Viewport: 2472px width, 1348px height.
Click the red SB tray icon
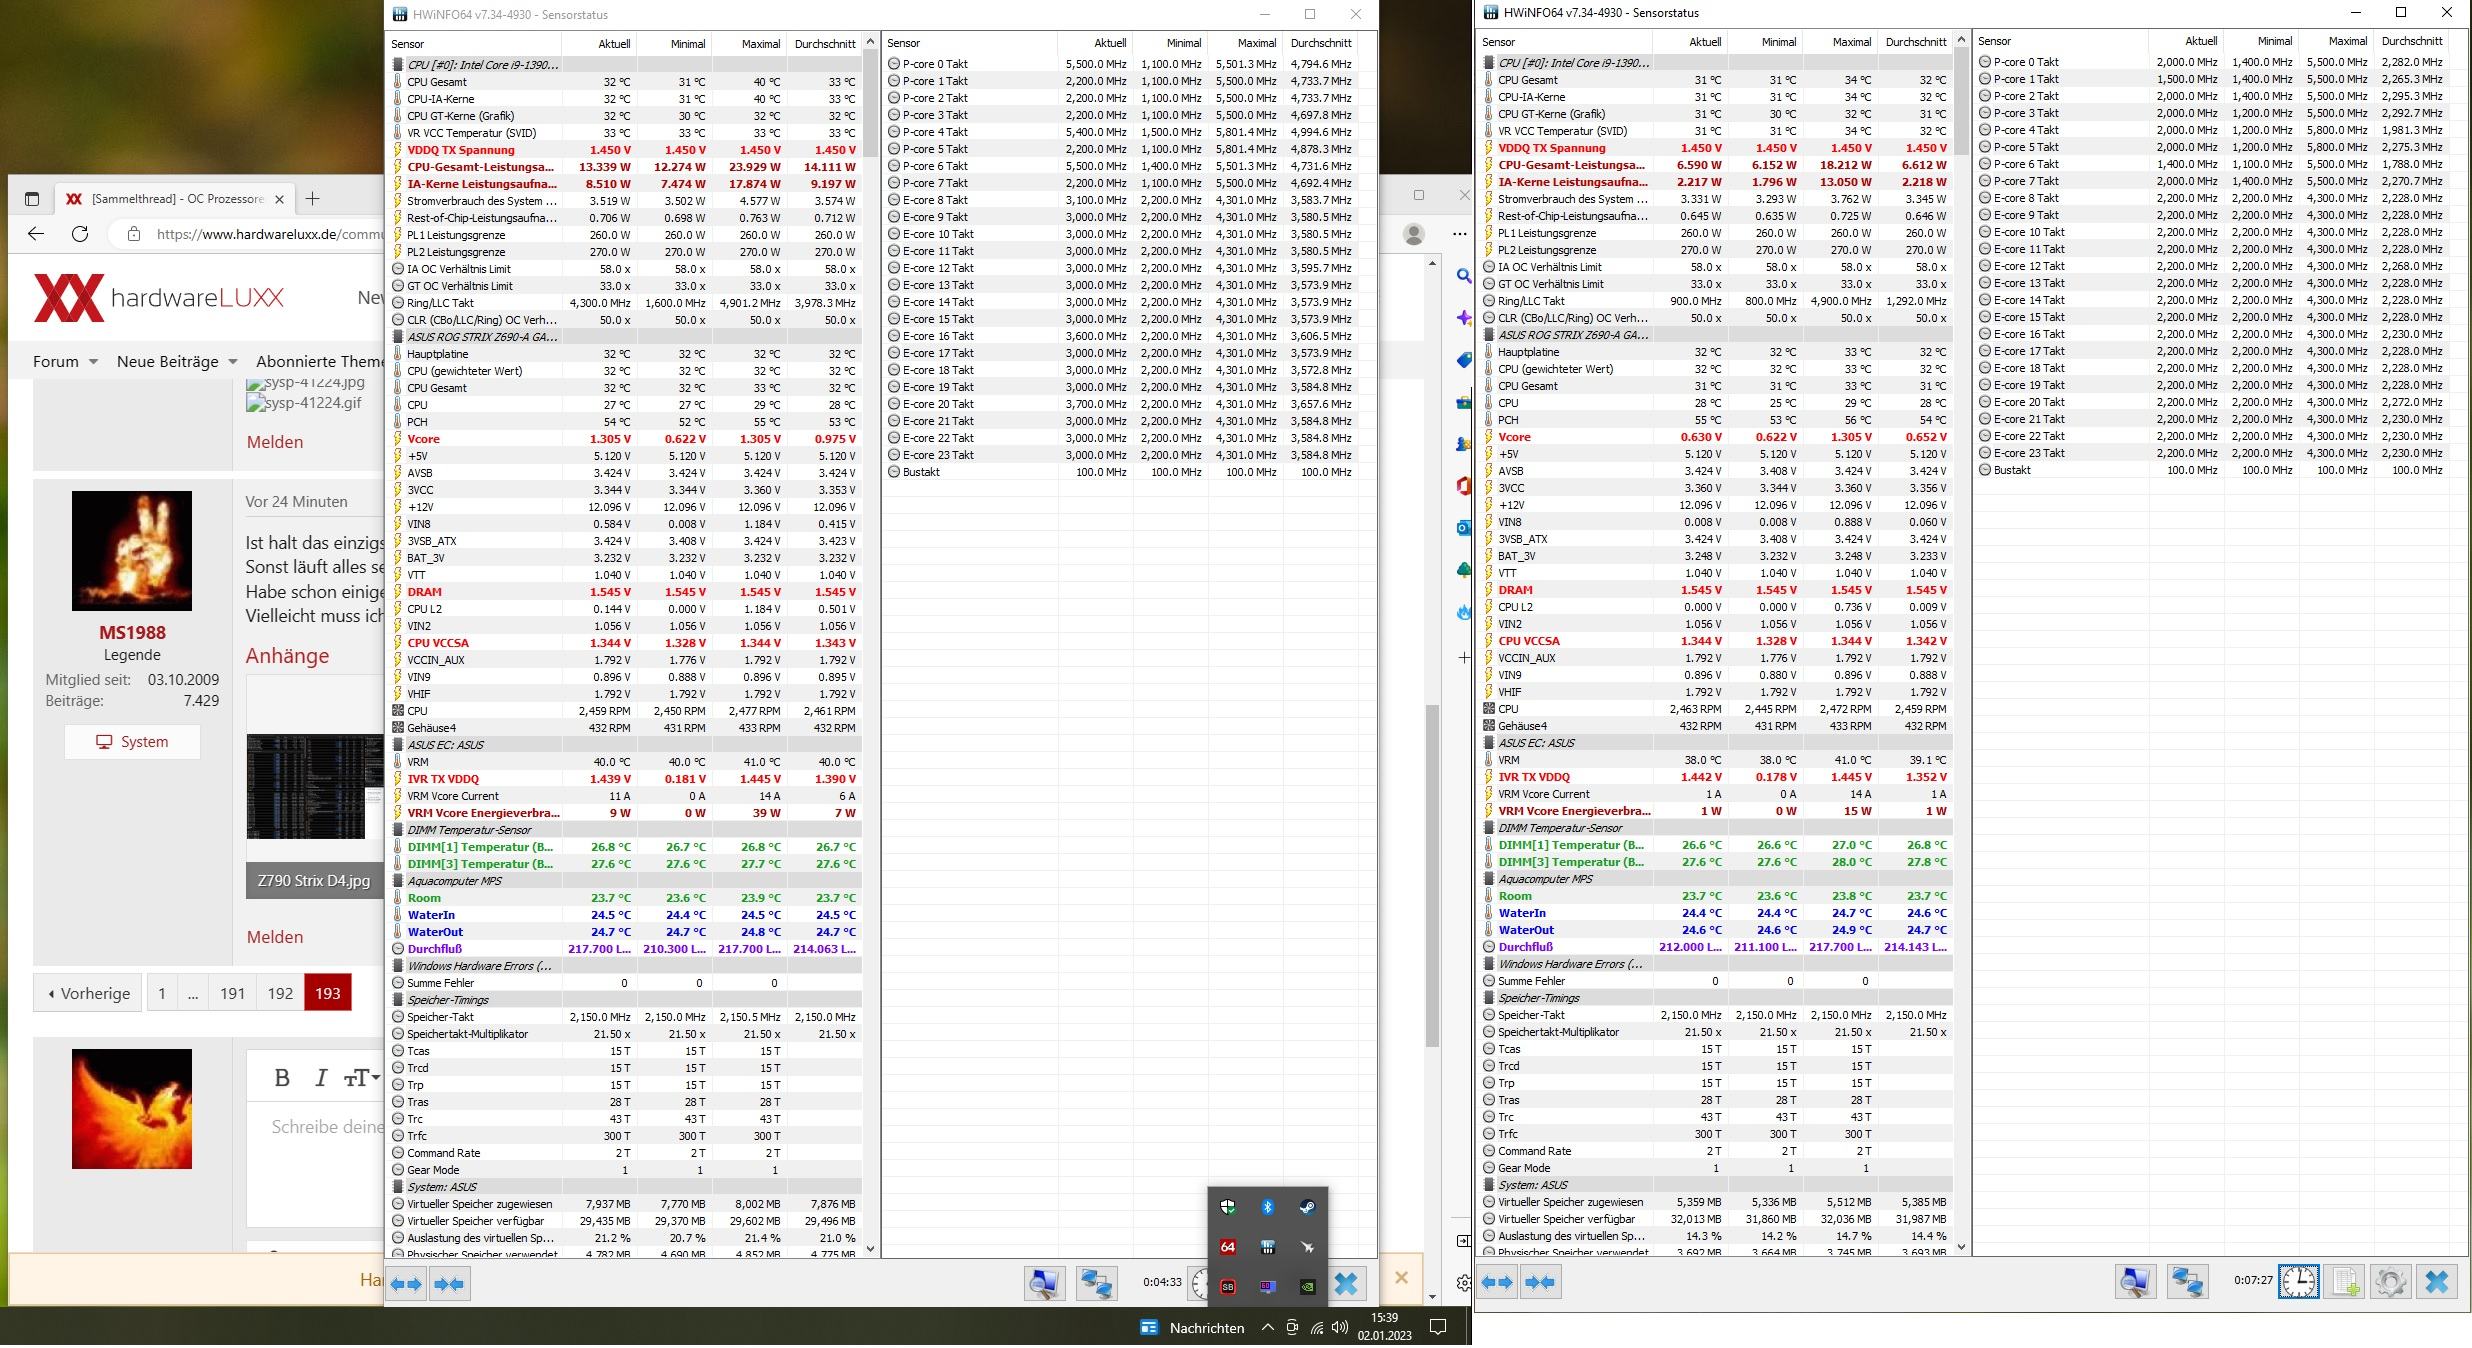click(x=1228, y=1287)
